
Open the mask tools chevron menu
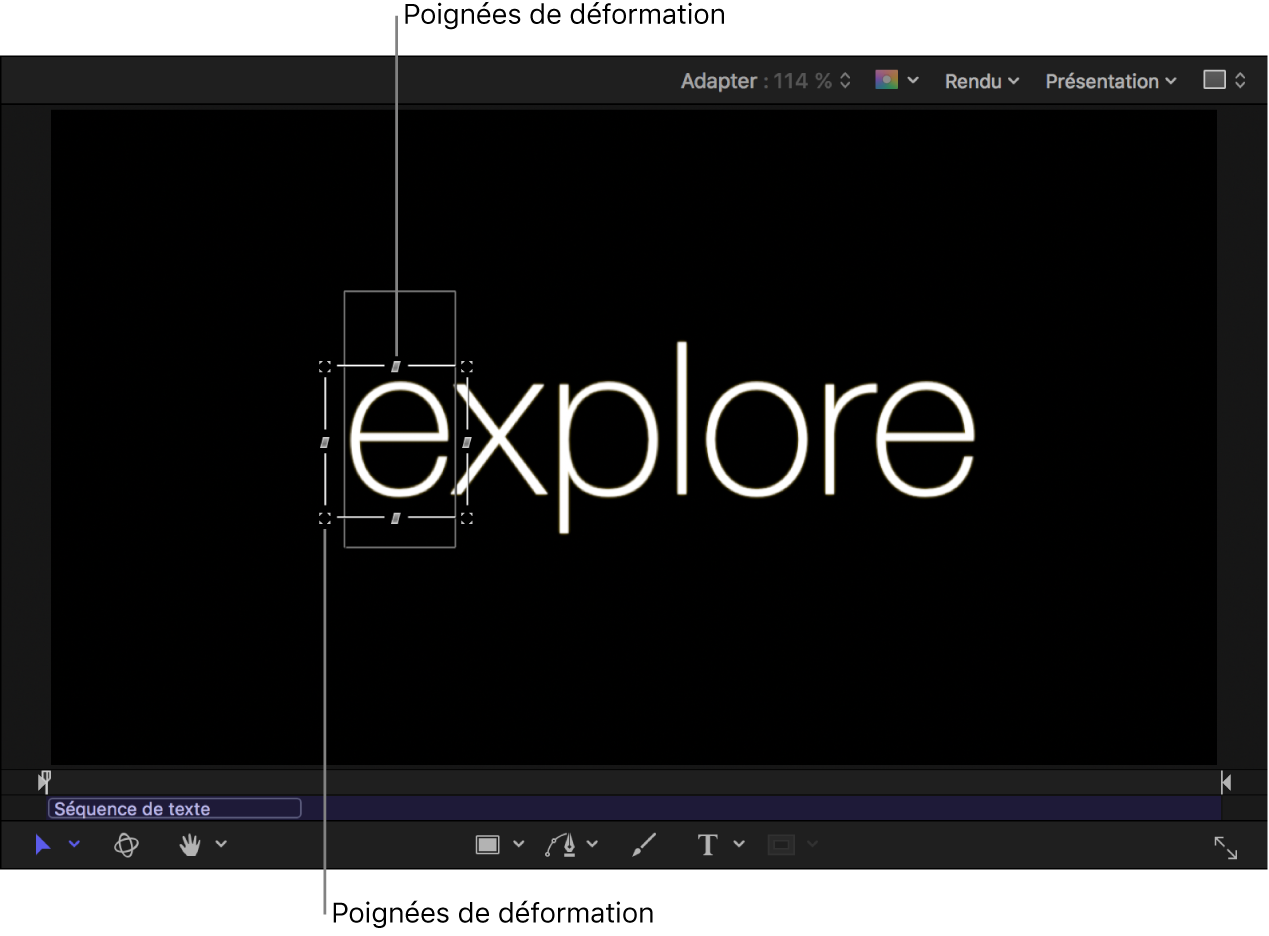point(812,844)
